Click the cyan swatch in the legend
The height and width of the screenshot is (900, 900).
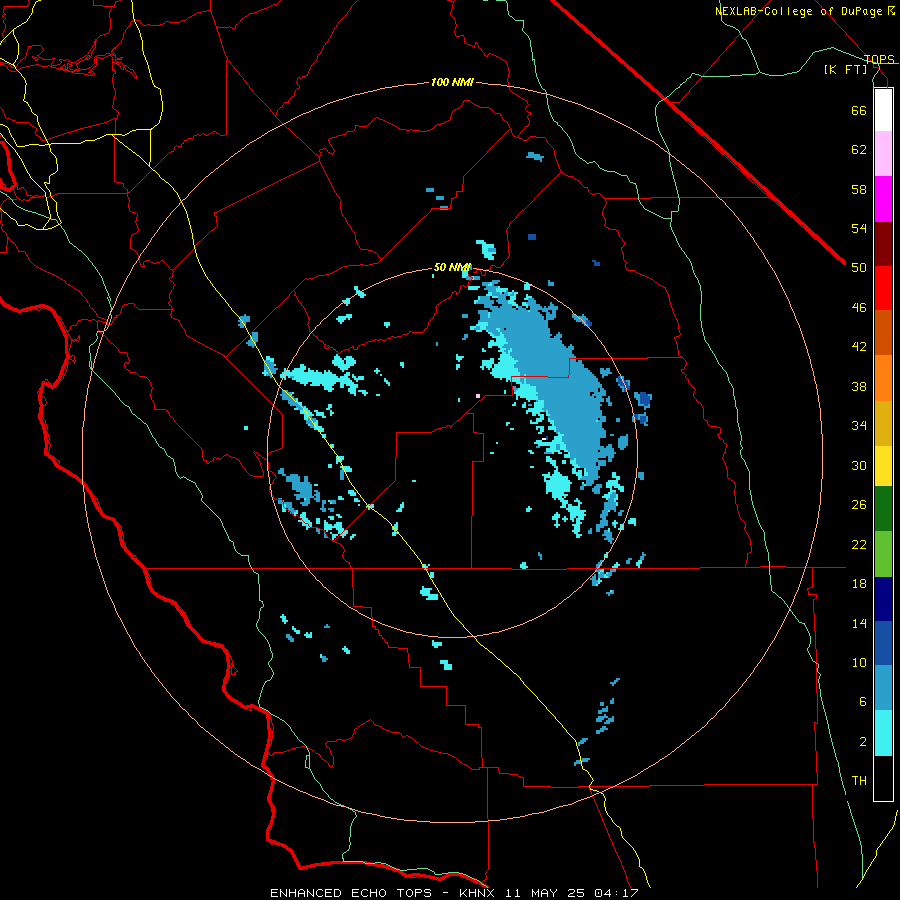pyautogui.click(x=883, y=733)
